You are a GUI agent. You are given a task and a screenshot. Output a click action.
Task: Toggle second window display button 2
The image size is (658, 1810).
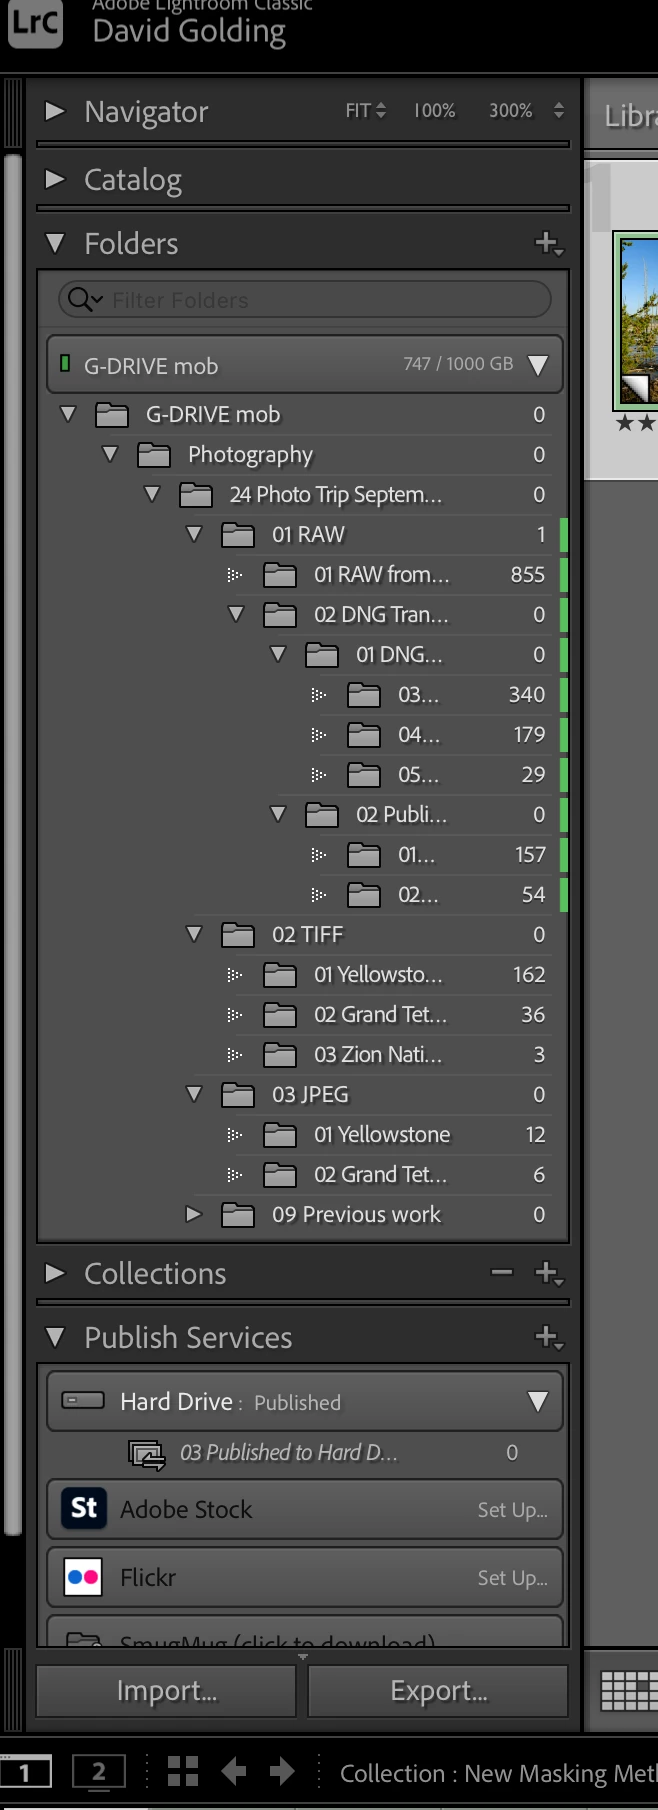[98, 1772]
